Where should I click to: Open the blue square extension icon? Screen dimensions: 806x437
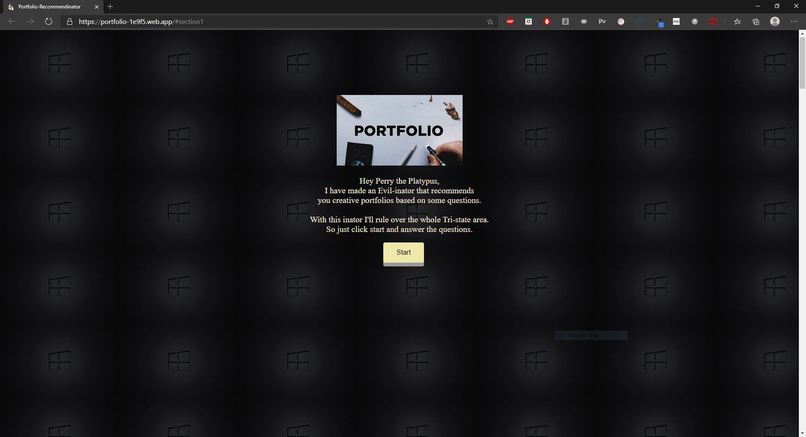660,23
